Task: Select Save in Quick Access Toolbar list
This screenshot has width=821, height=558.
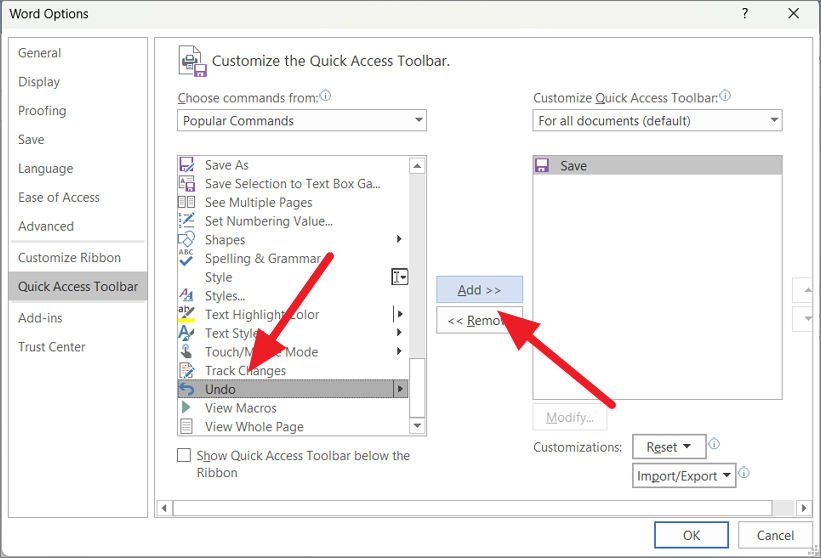Action: (x=657, y=166)
